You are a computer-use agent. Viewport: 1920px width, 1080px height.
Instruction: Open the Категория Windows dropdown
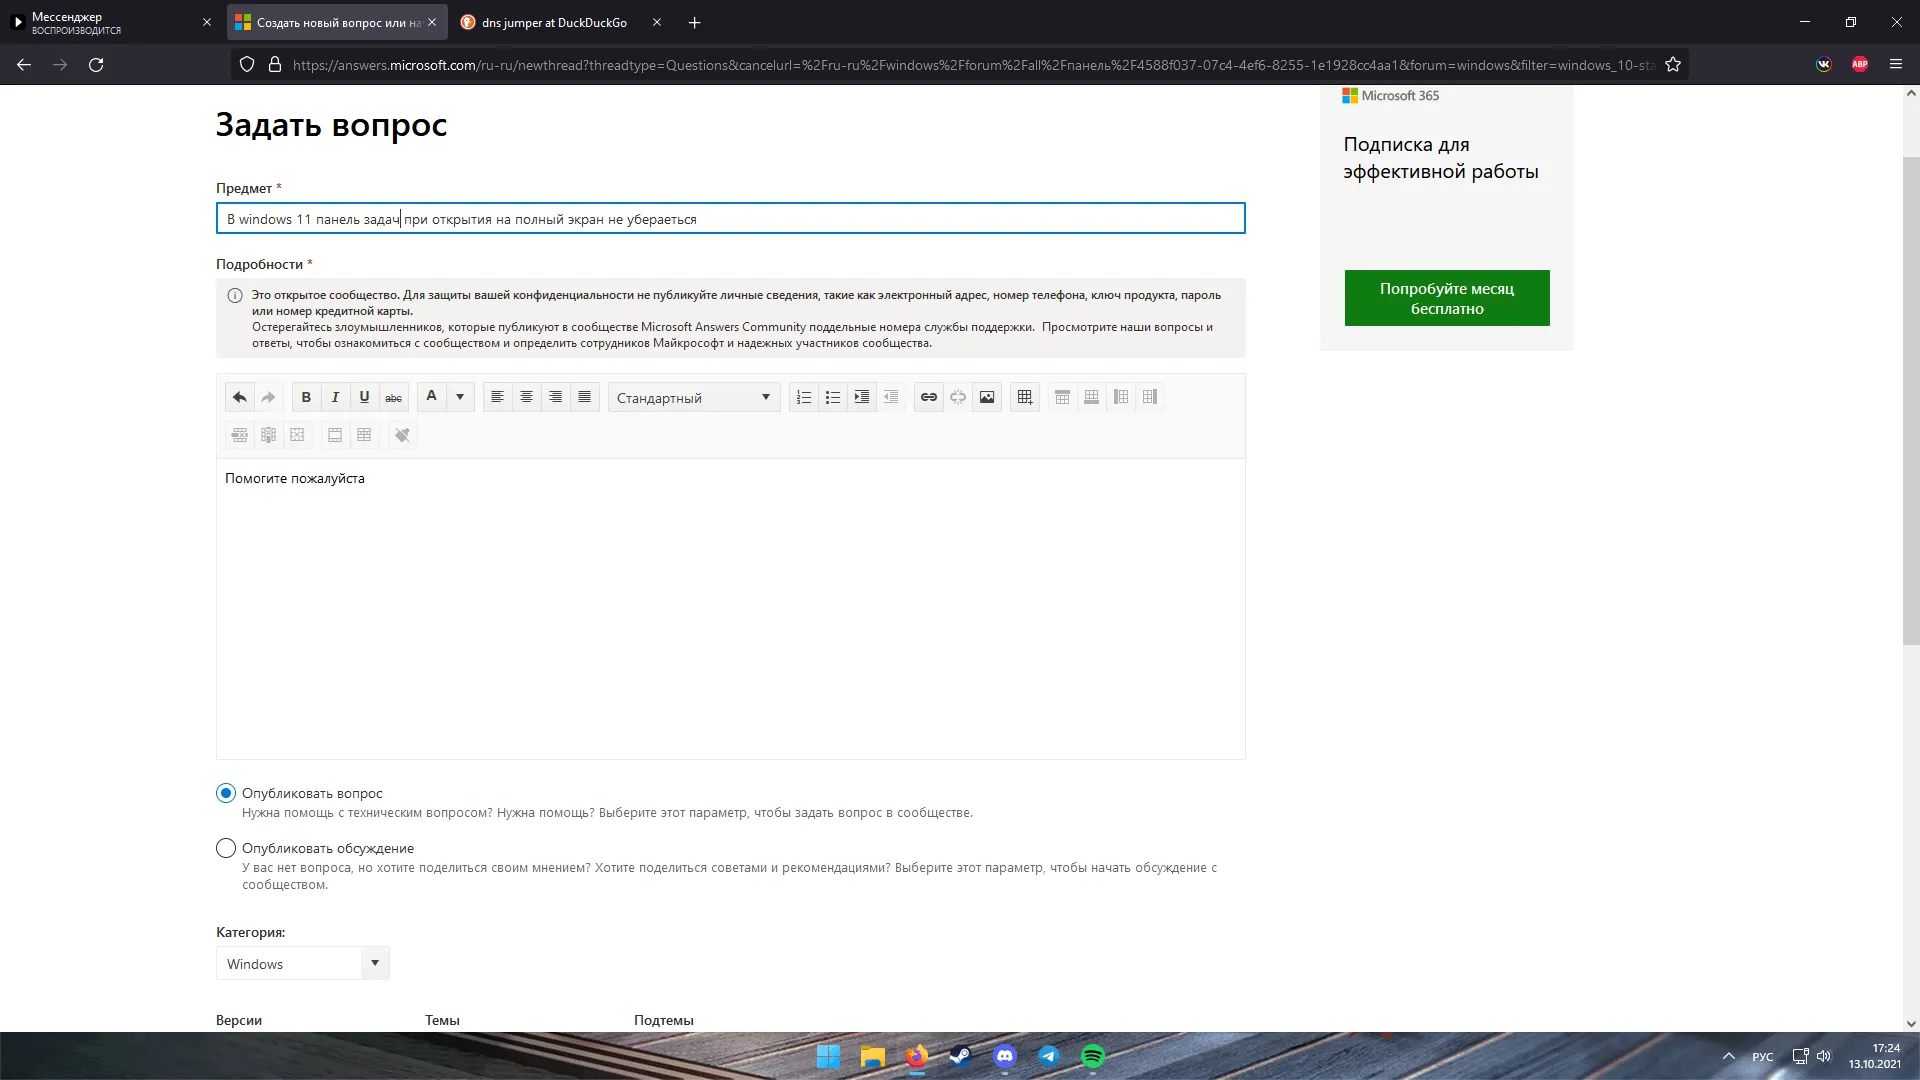tap(303, 963)
